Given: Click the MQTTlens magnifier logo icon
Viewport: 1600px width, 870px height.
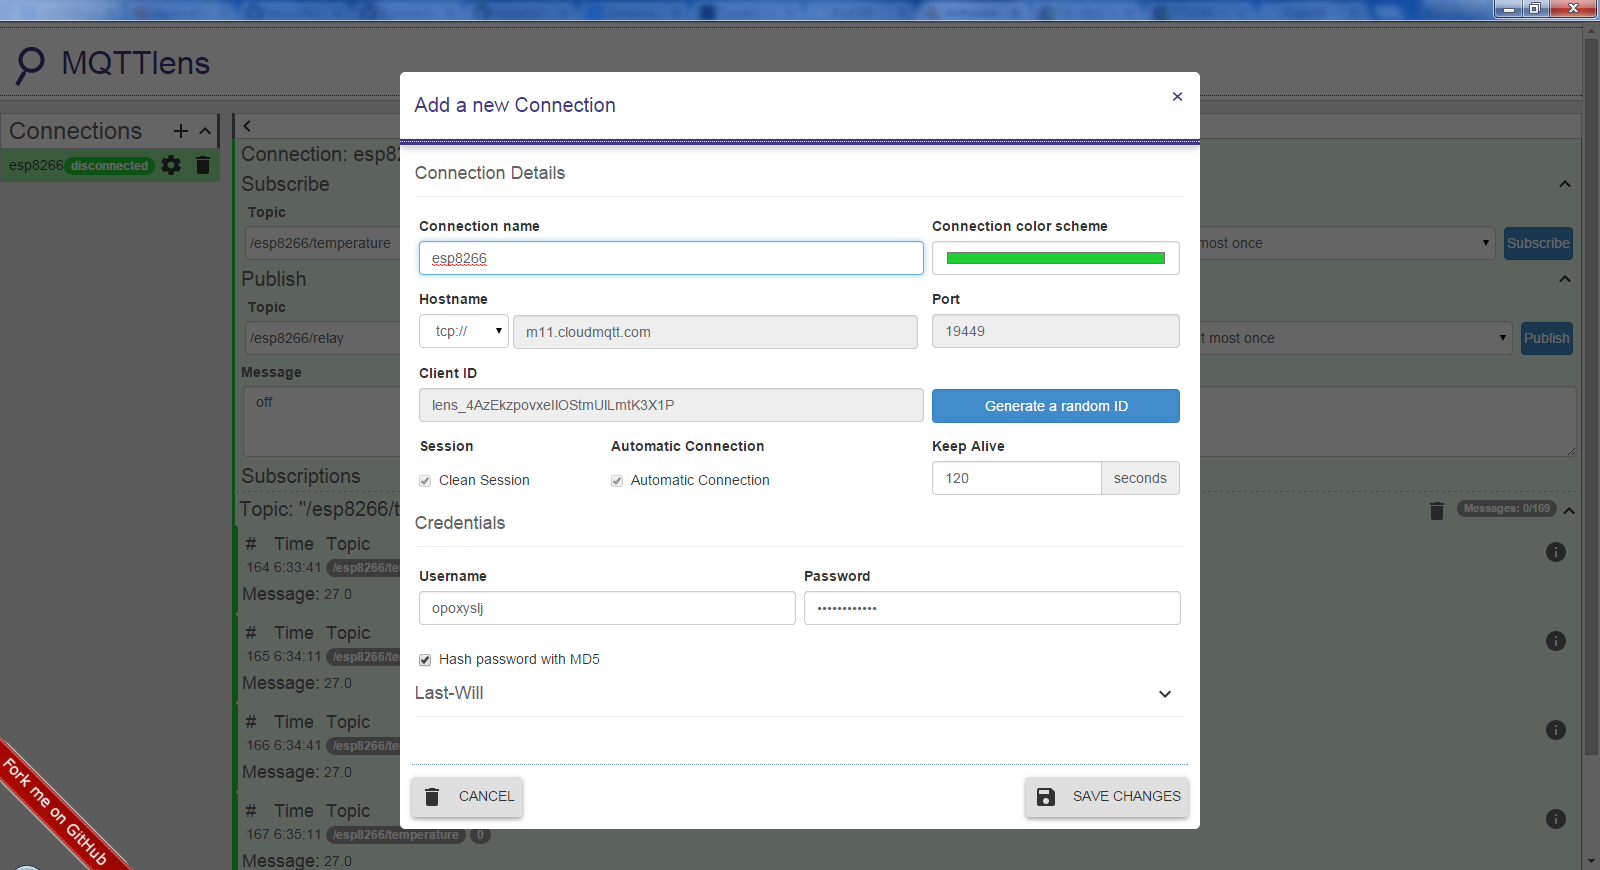Looking at the screenshot, I should (30, 65).
